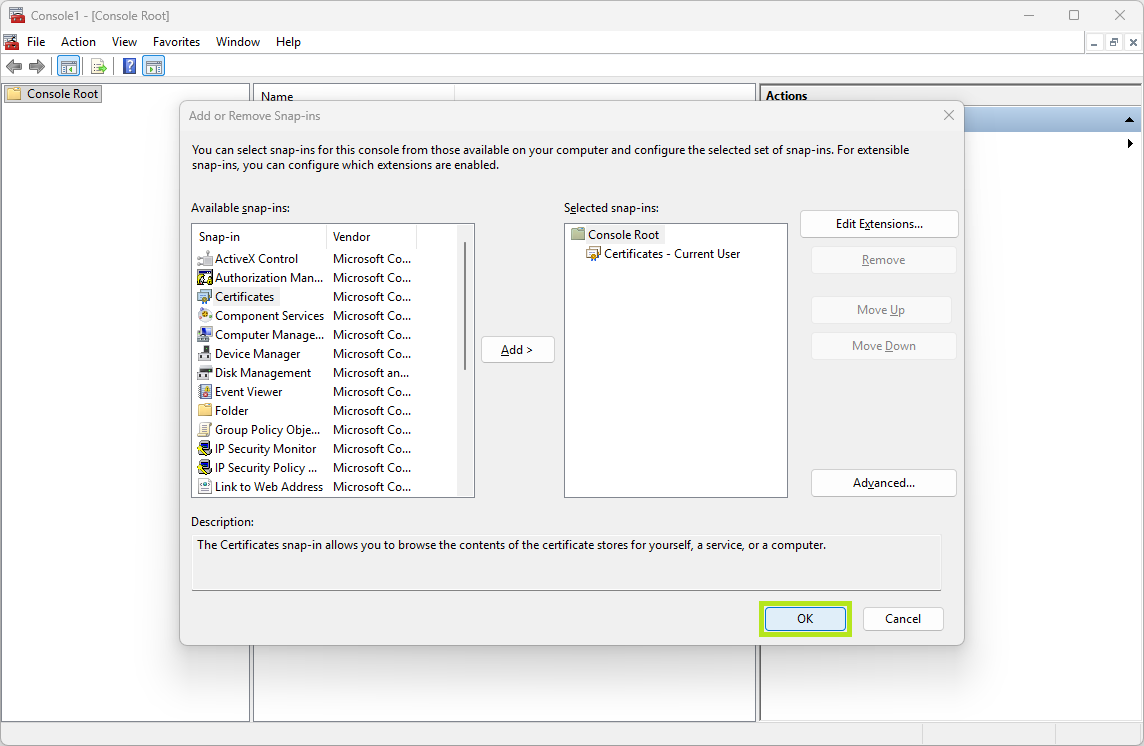Image resolution: width=1144 pixels, height=746 pixels.
Task: Open the Action menu
Action: pyautogui.click(x=78, y=42)
